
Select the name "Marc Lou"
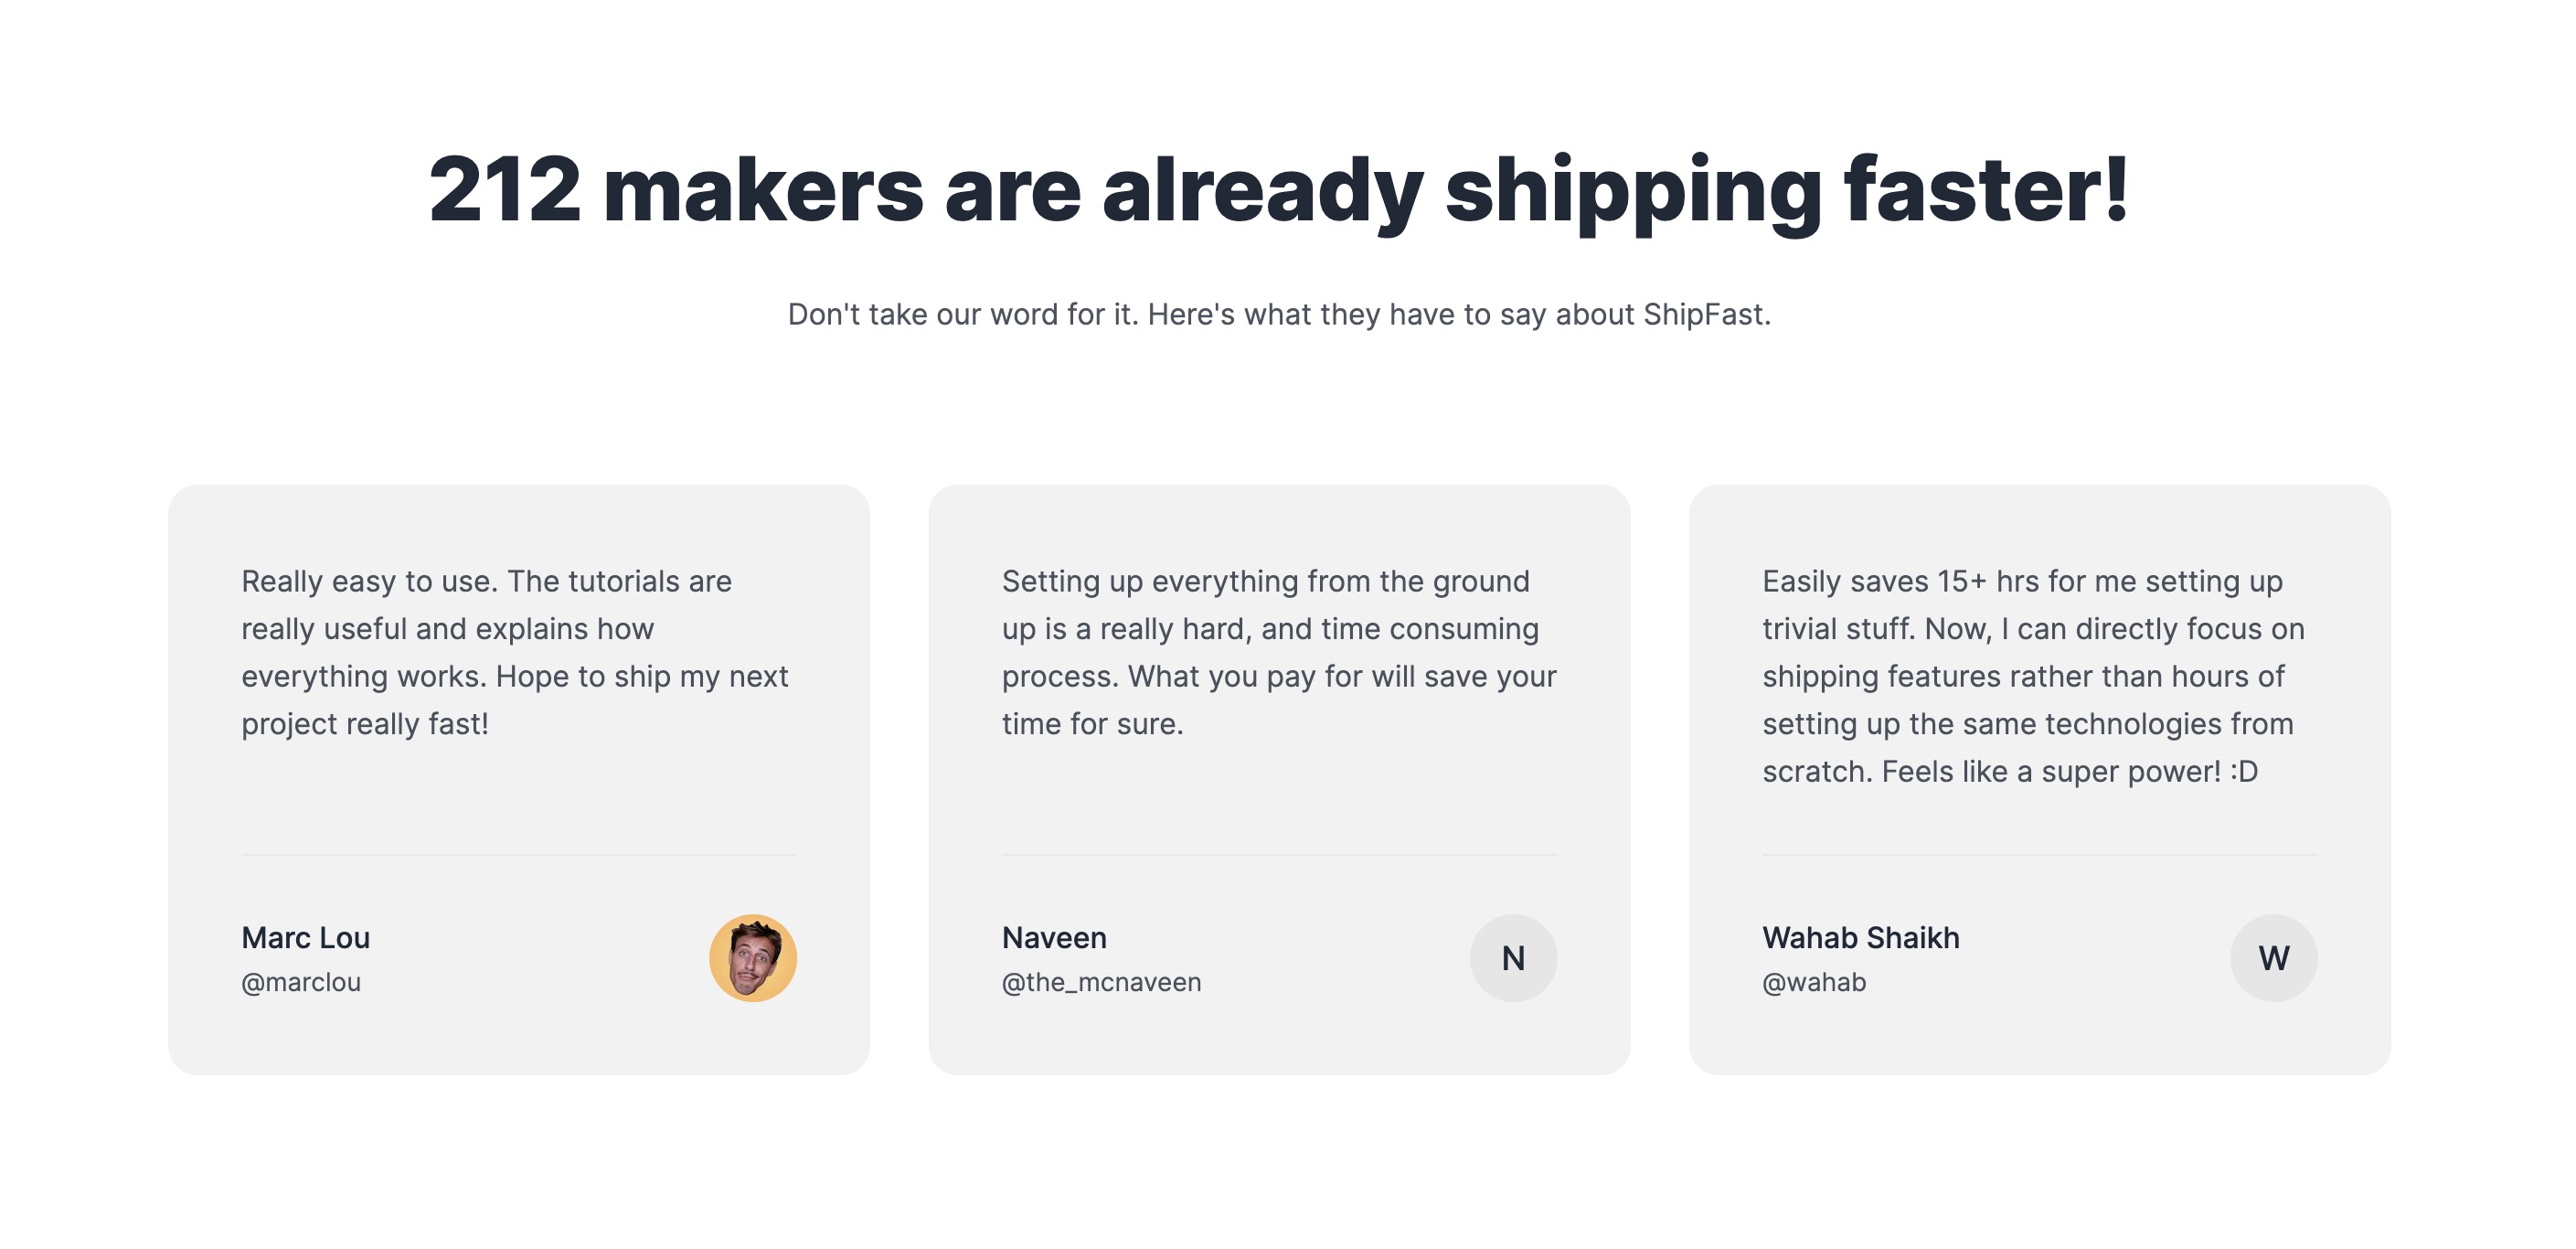(305, 937)
